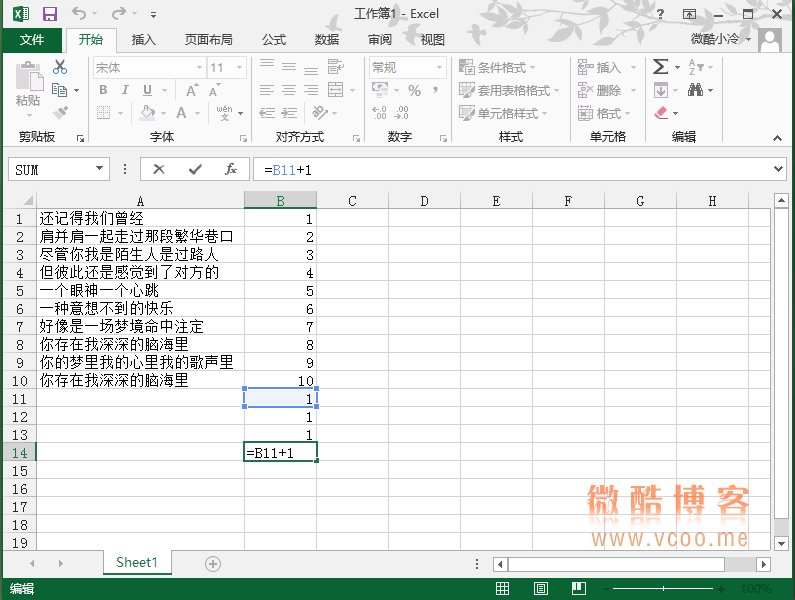The width and height of the screenshot is (795, 600).
Task: Add a new sheet with plus icon
Action: pos(212,563)
